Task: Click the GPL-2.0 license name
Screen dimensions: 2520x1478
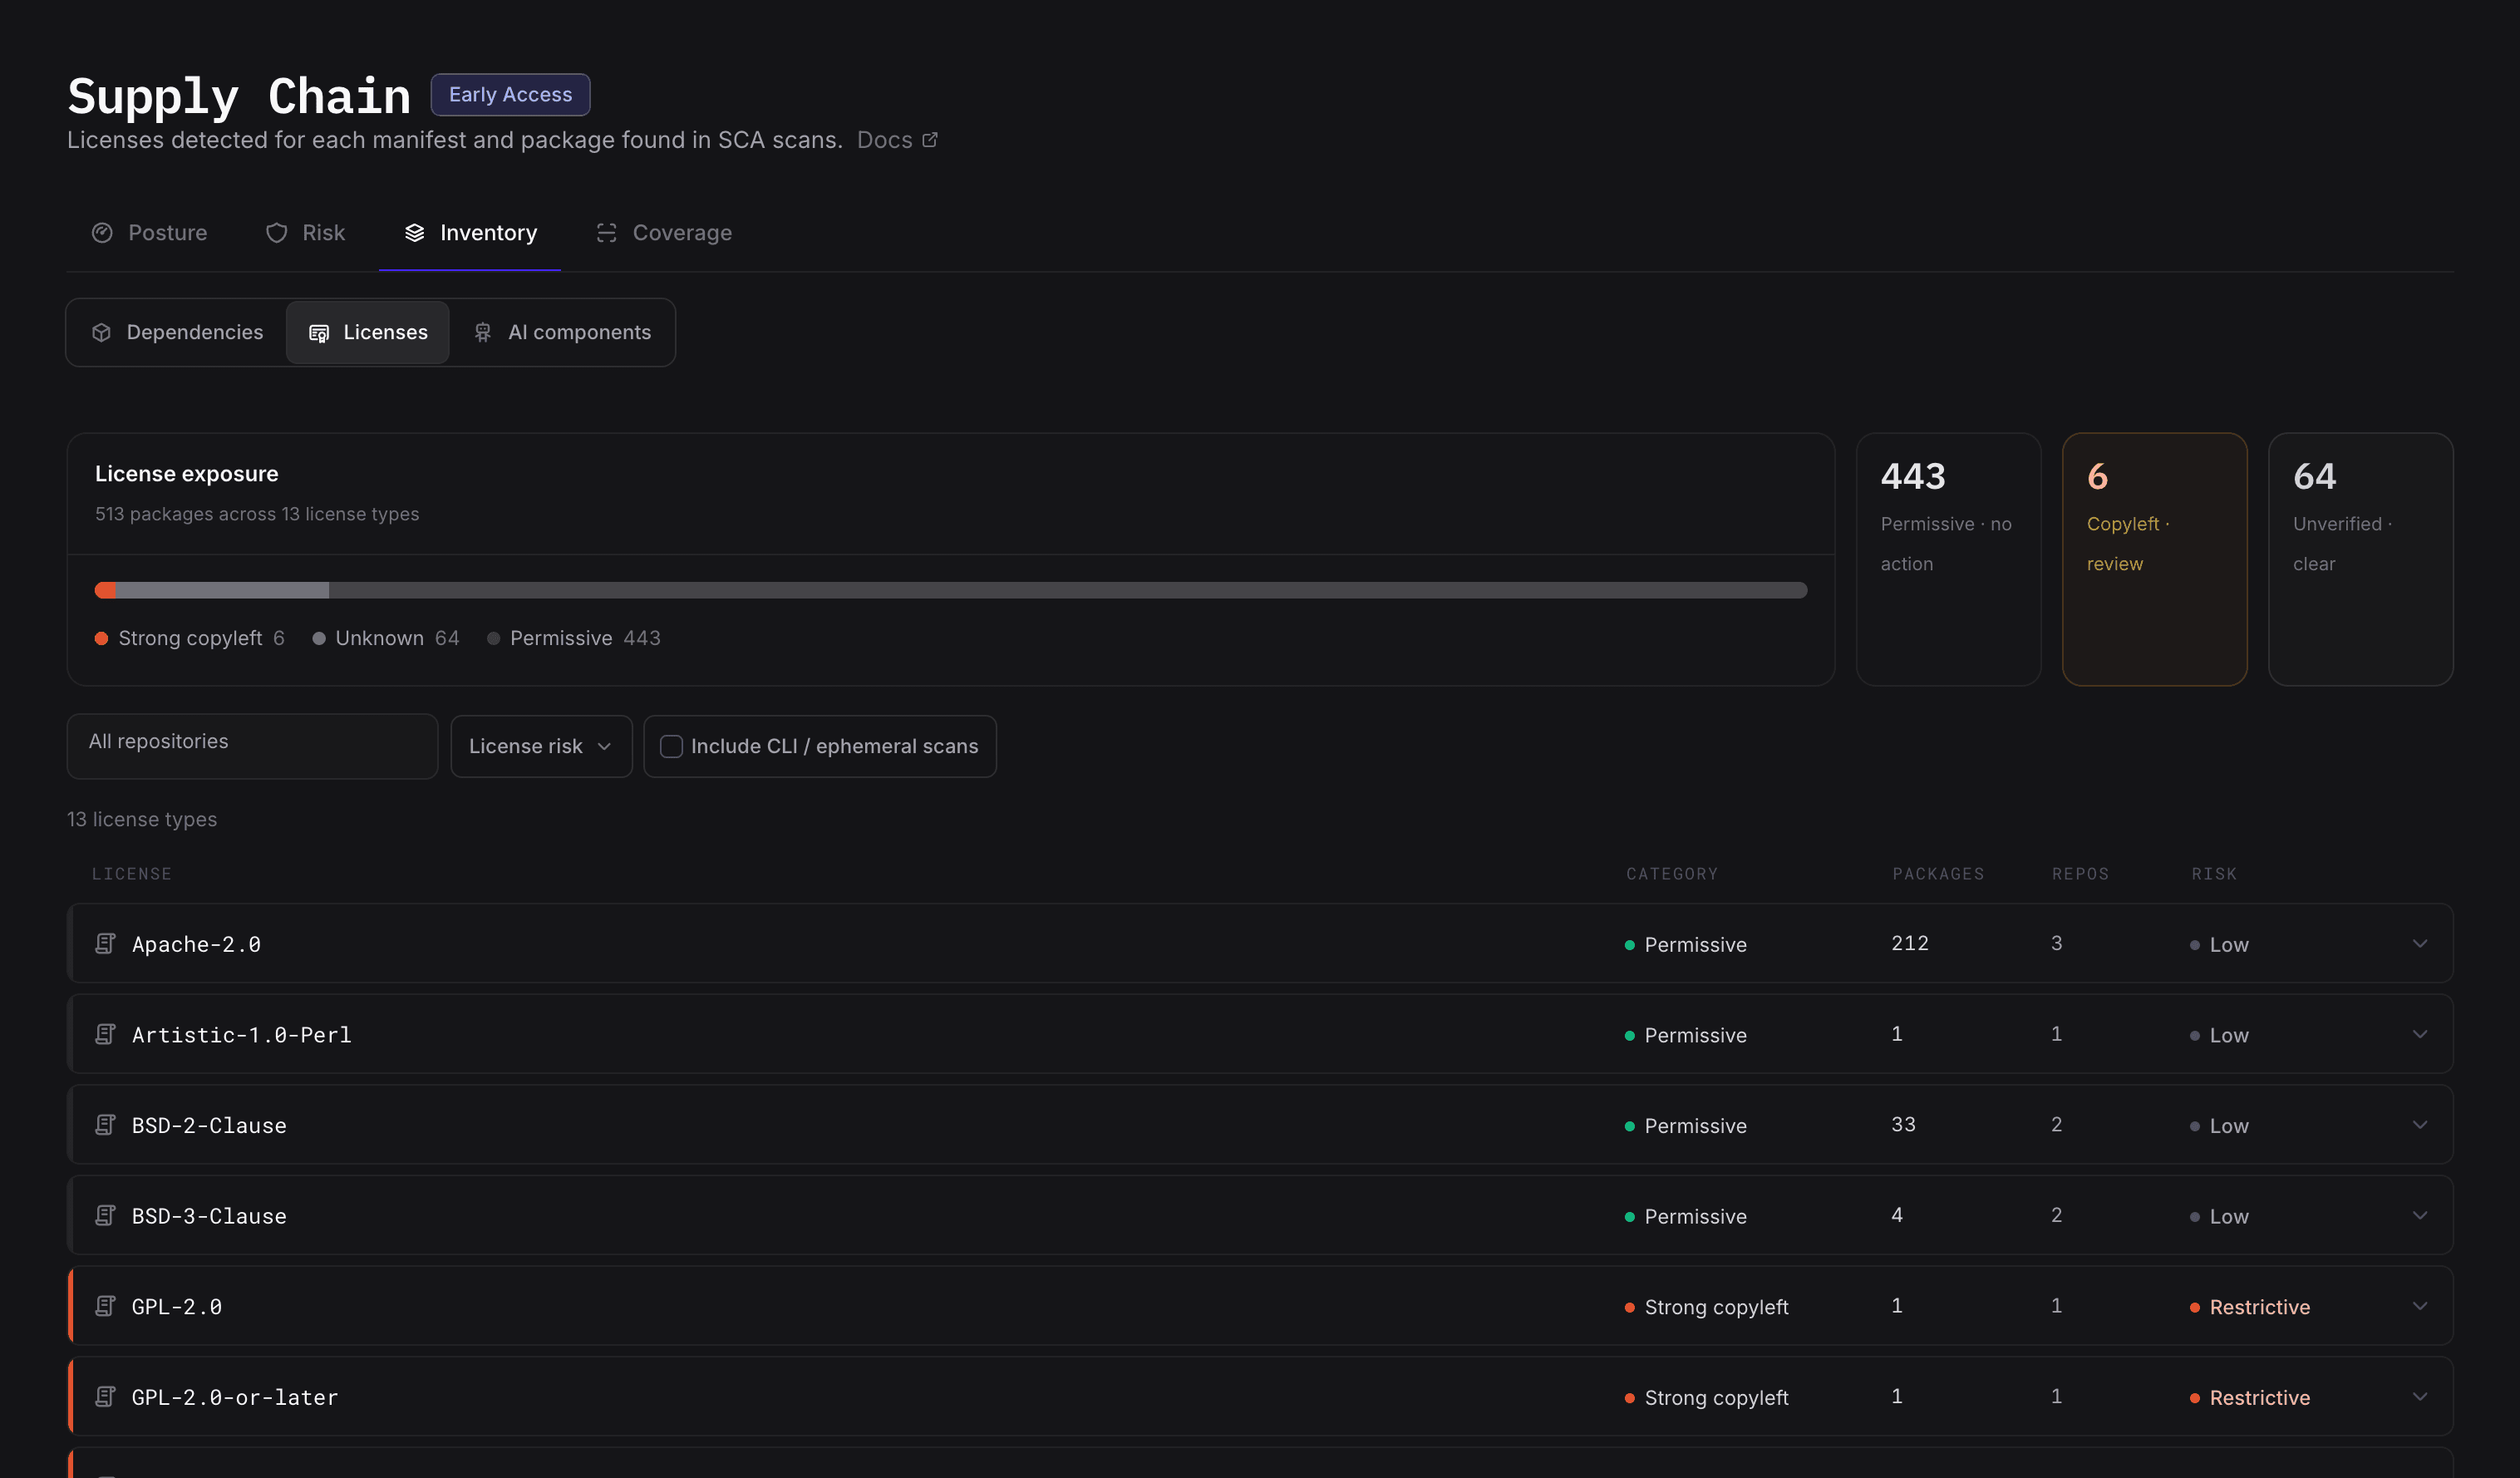Action: tap(177, 1307)
